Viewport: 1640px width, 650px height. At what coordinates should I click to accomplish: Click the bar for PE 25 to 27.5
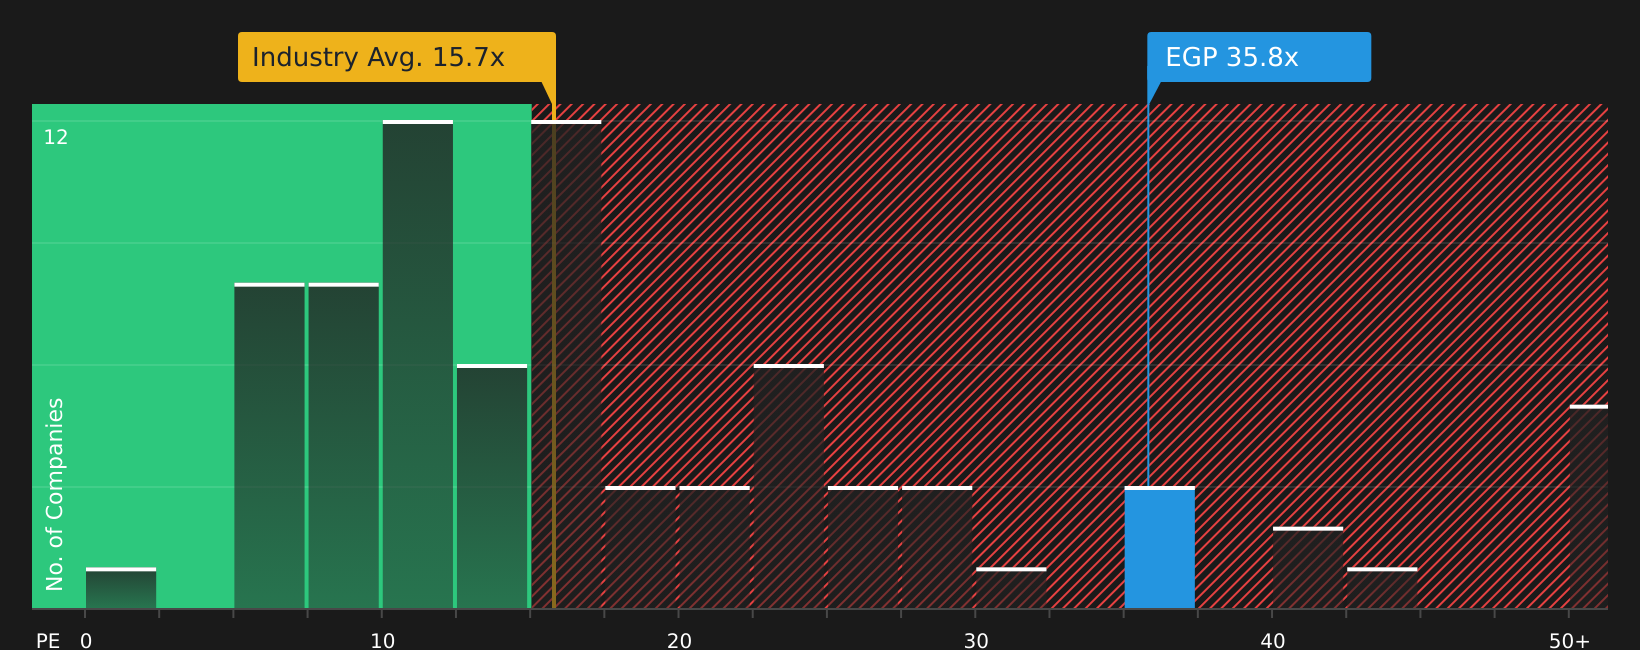tap(863, 548)
